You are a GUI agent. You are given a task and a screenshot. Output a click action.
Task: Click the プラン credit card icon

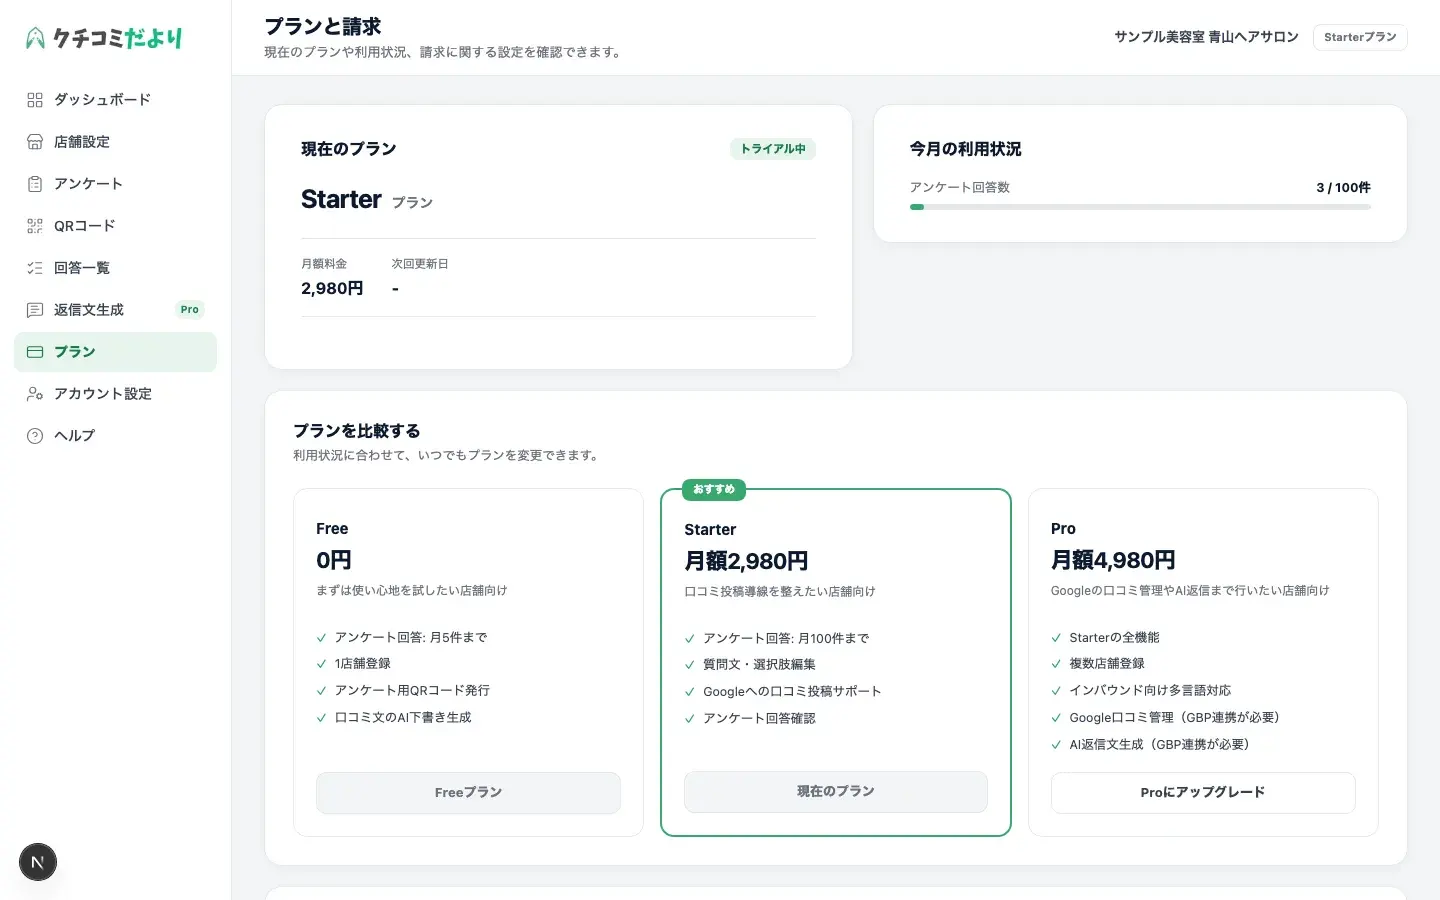(35, 352)
